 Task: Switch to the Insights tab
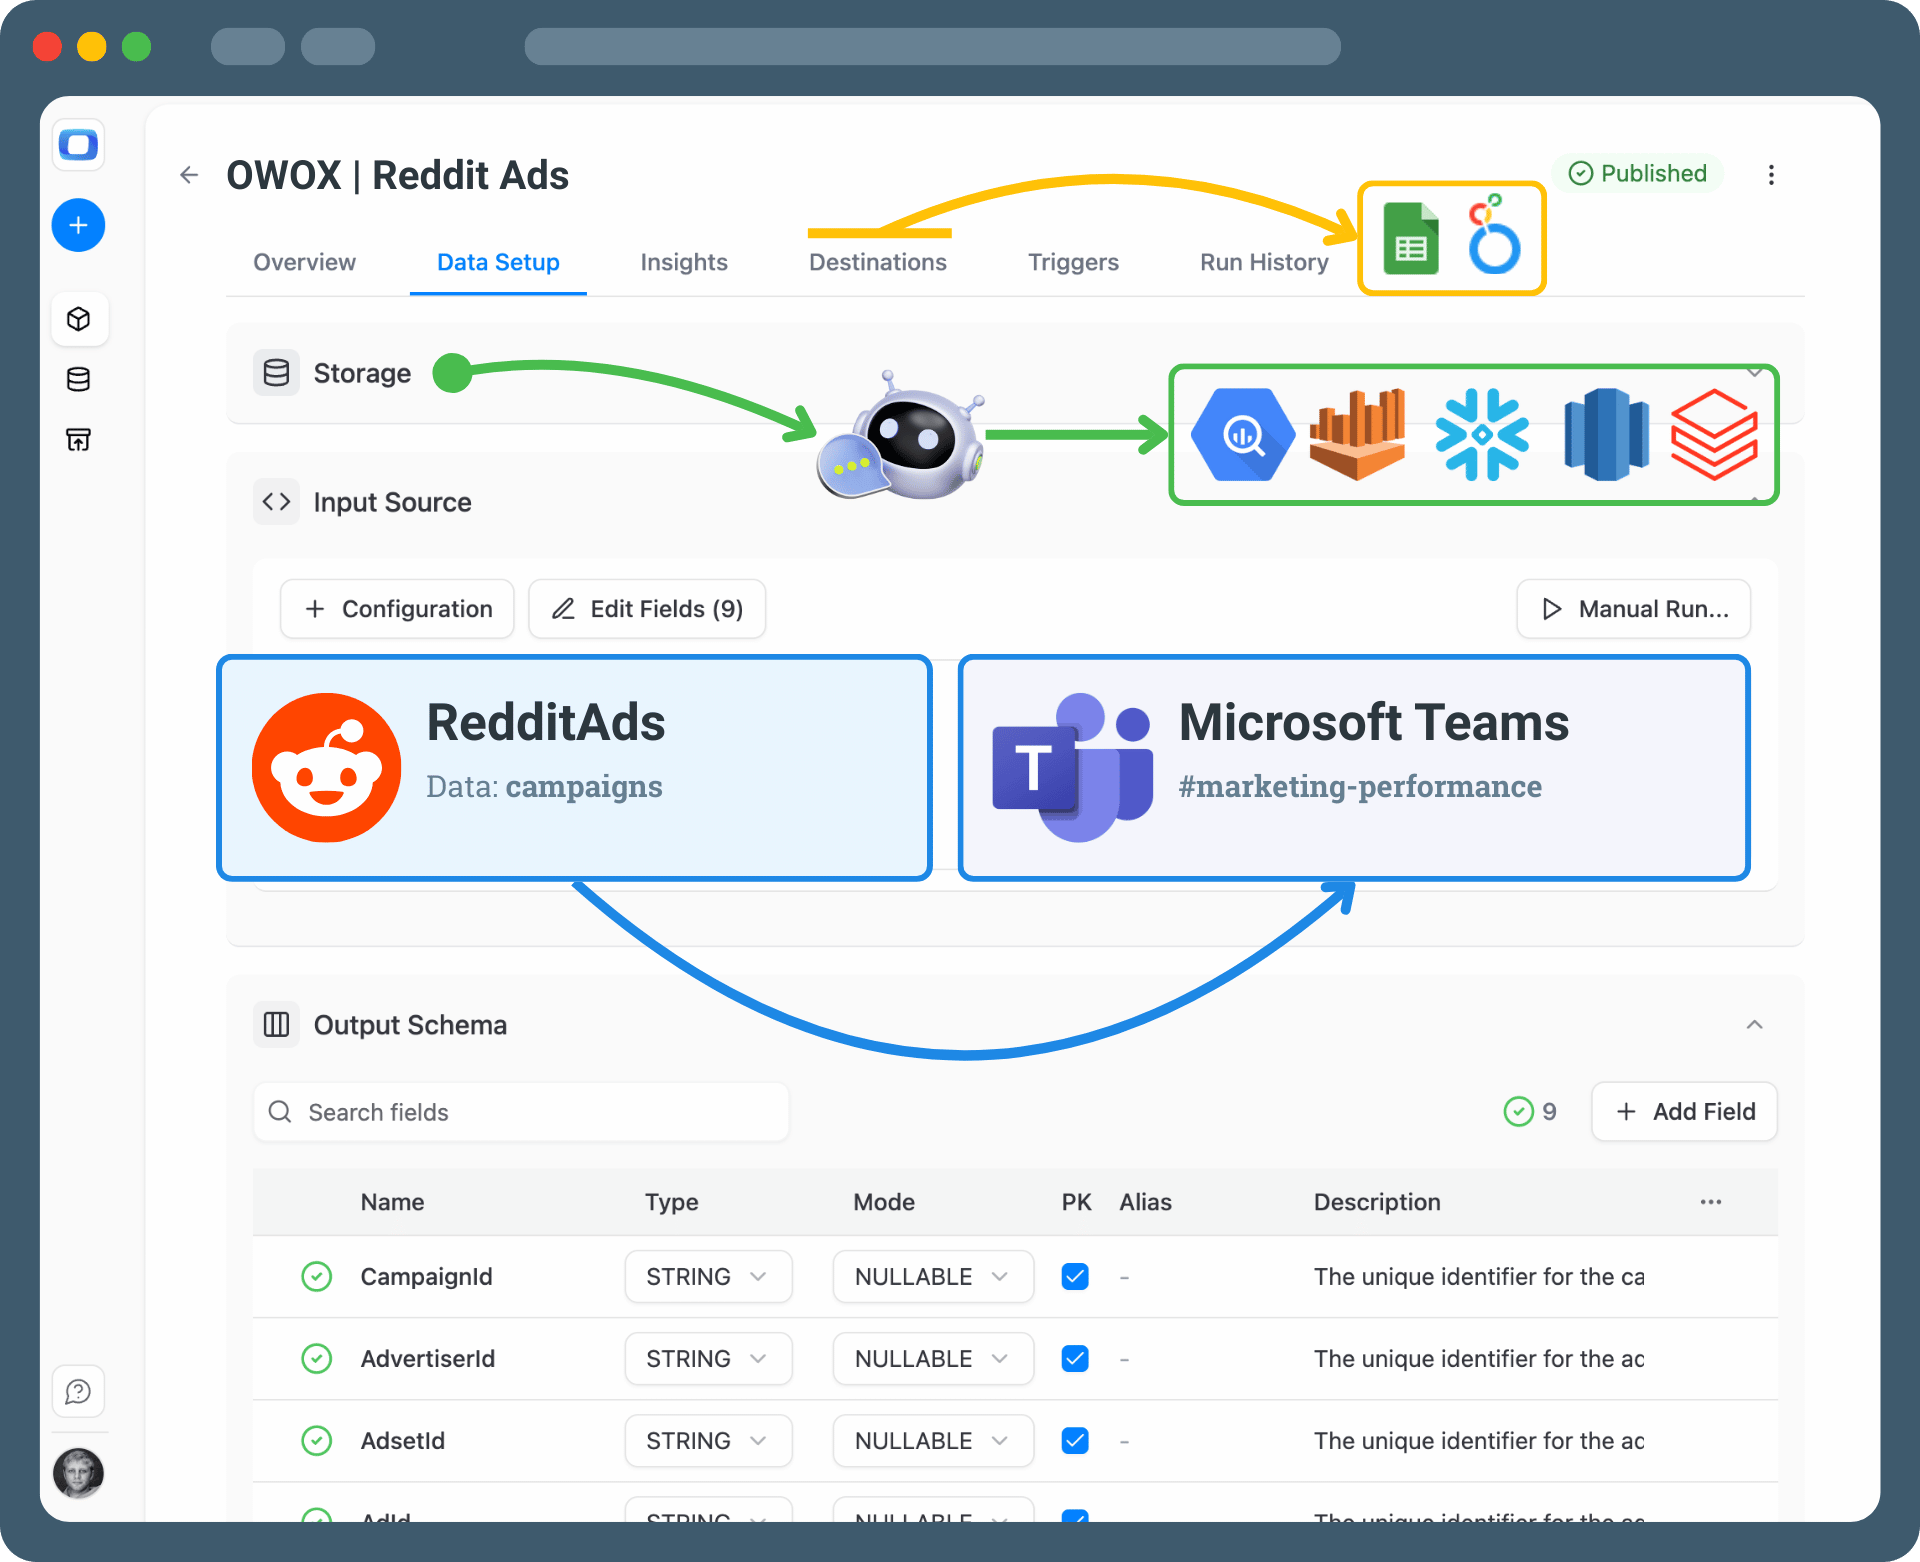(683, 262)
